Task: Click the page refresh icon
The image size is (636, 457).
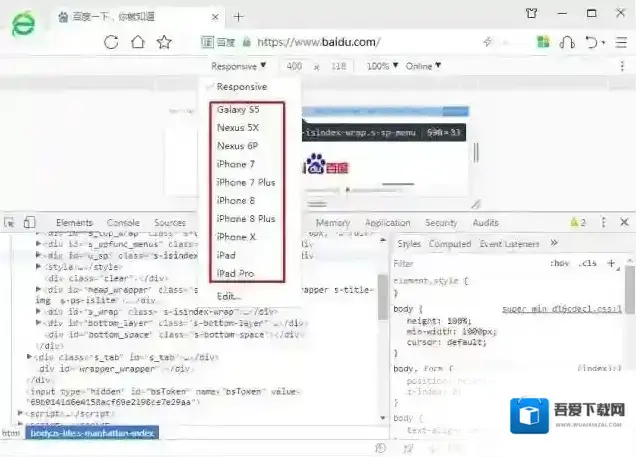Action: coord(111,42)
